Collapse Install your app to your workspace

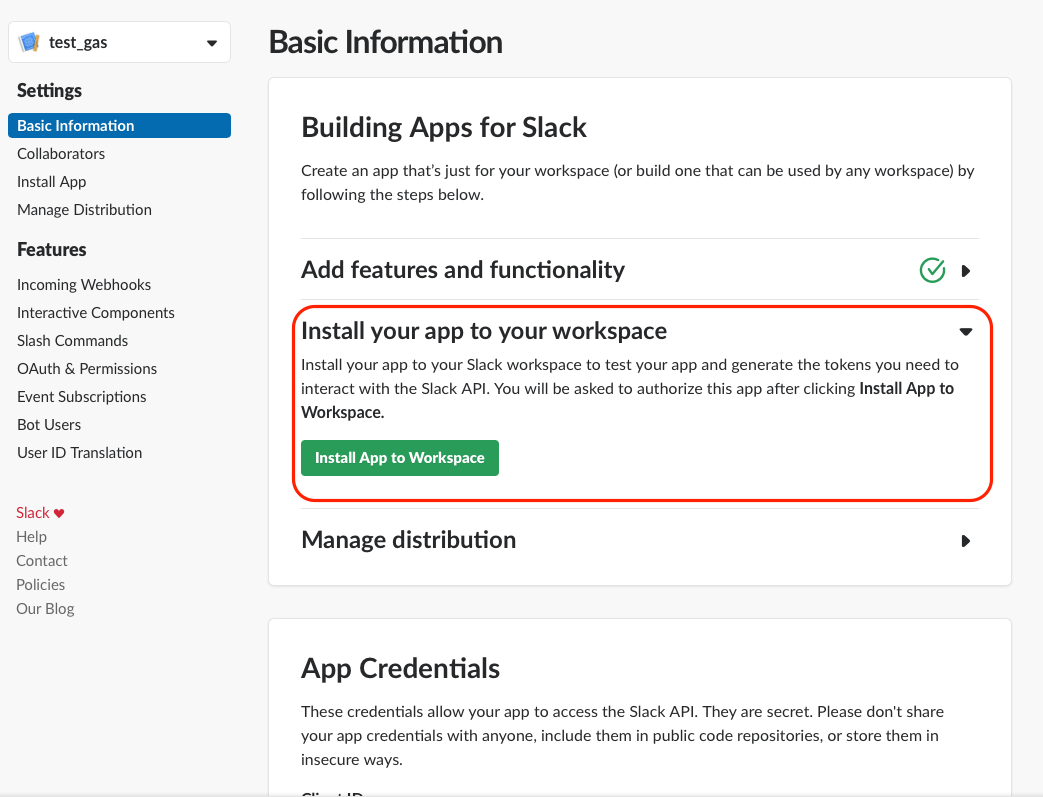[x=965, y=331]
